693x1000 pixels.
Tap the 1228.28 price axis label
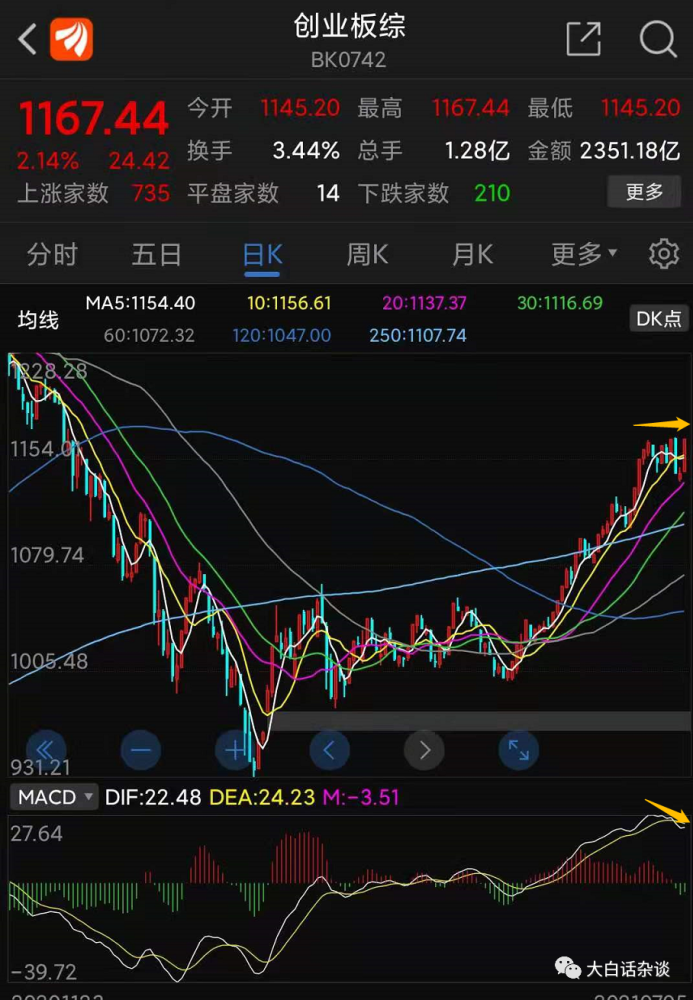(x=49, y=371)
